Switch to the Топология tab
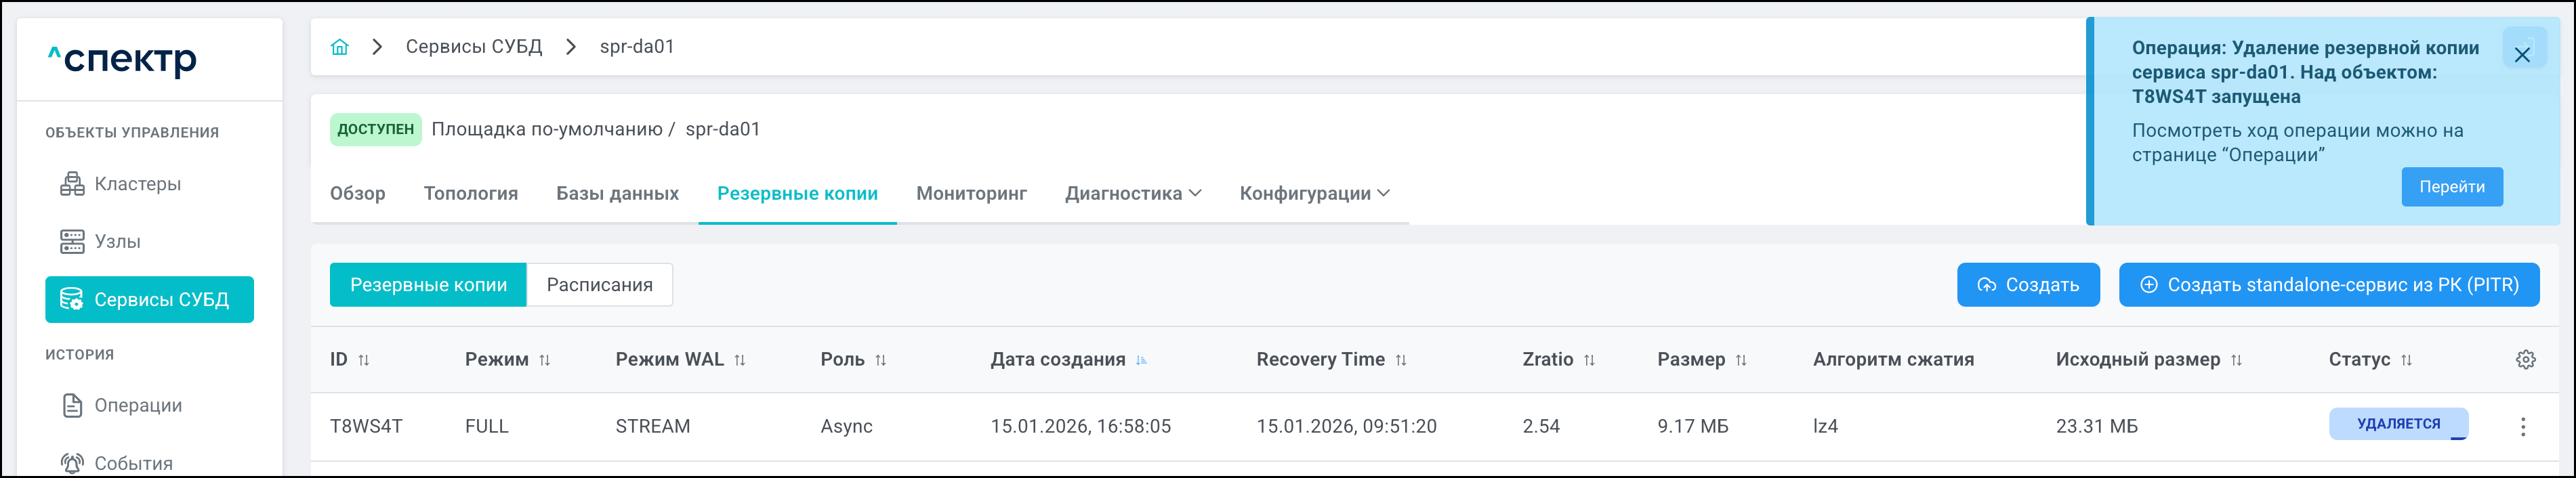The width and height of the screenshot is (2576, 478). (x=470, y=194)
